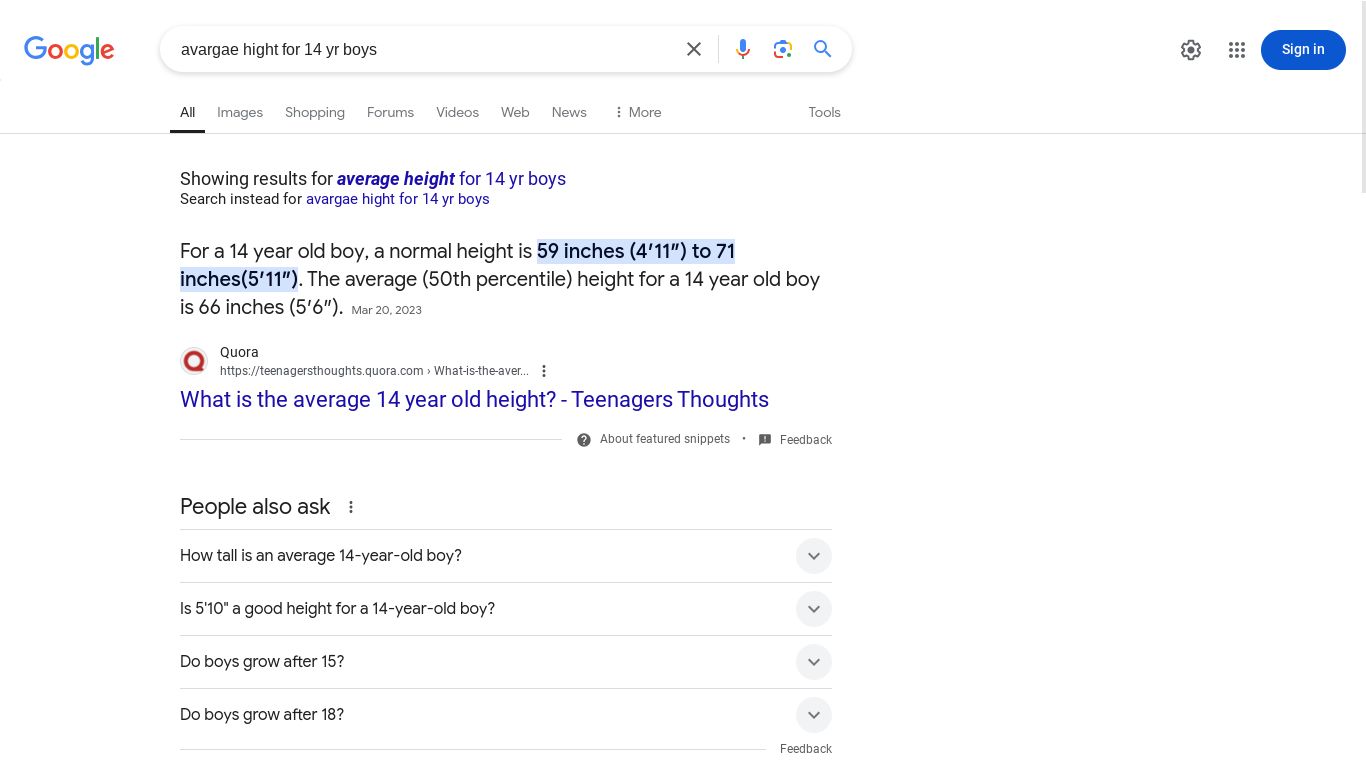Viewport: 1366px width, 768px height.
Task: Expand "Is 5'10" a good height" question
Action: point(813,609)
